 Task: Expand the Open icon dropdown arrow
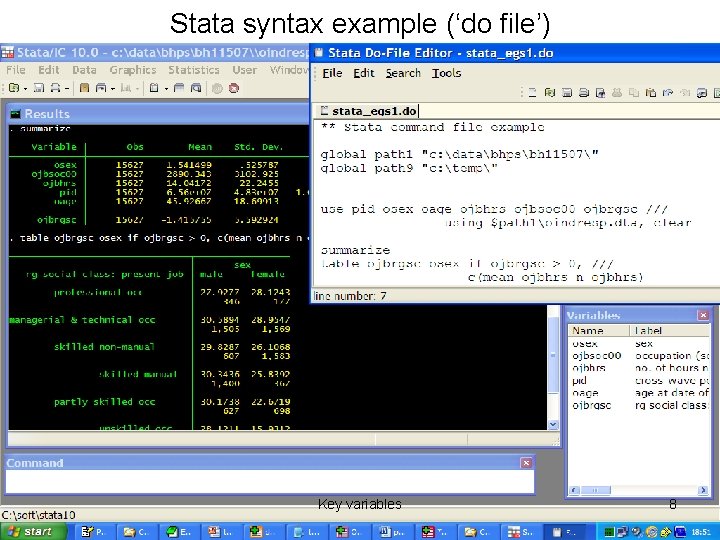pyautogui.click(x=25, y=89)
